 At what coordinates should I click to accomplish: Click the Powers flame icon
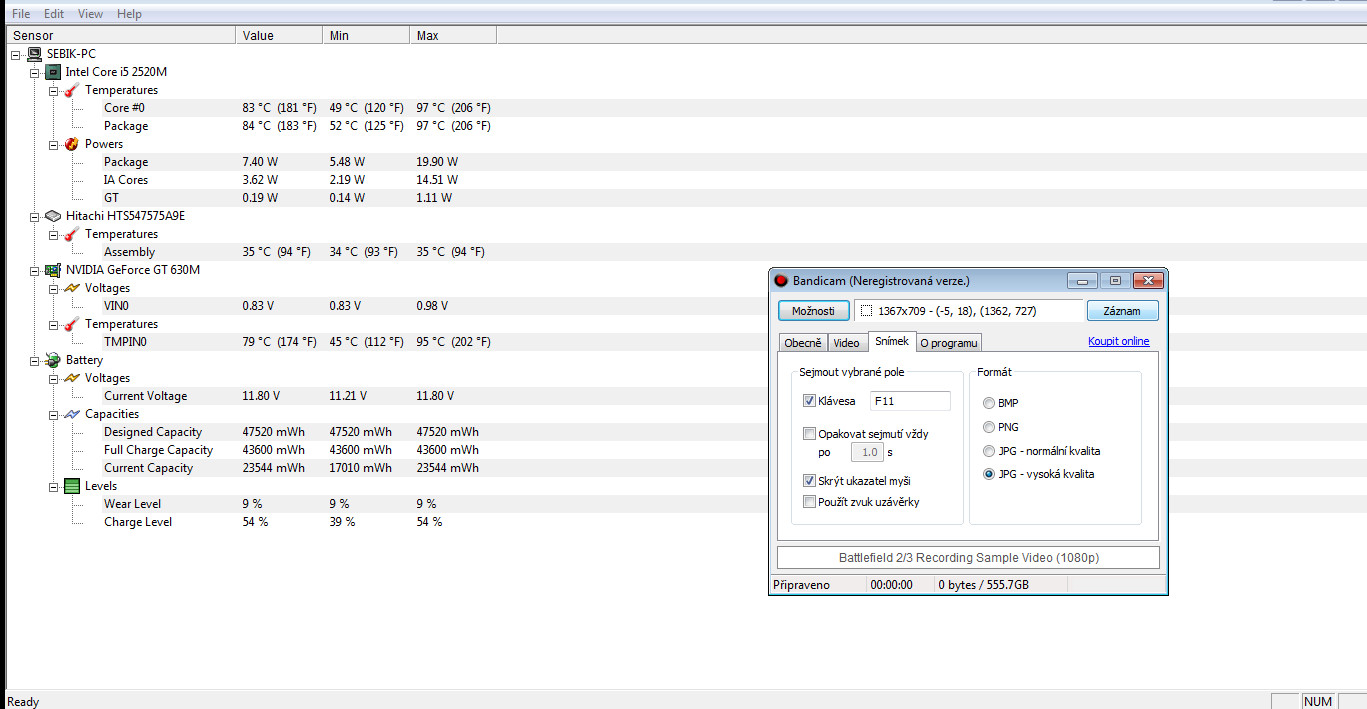click(71, 144)
